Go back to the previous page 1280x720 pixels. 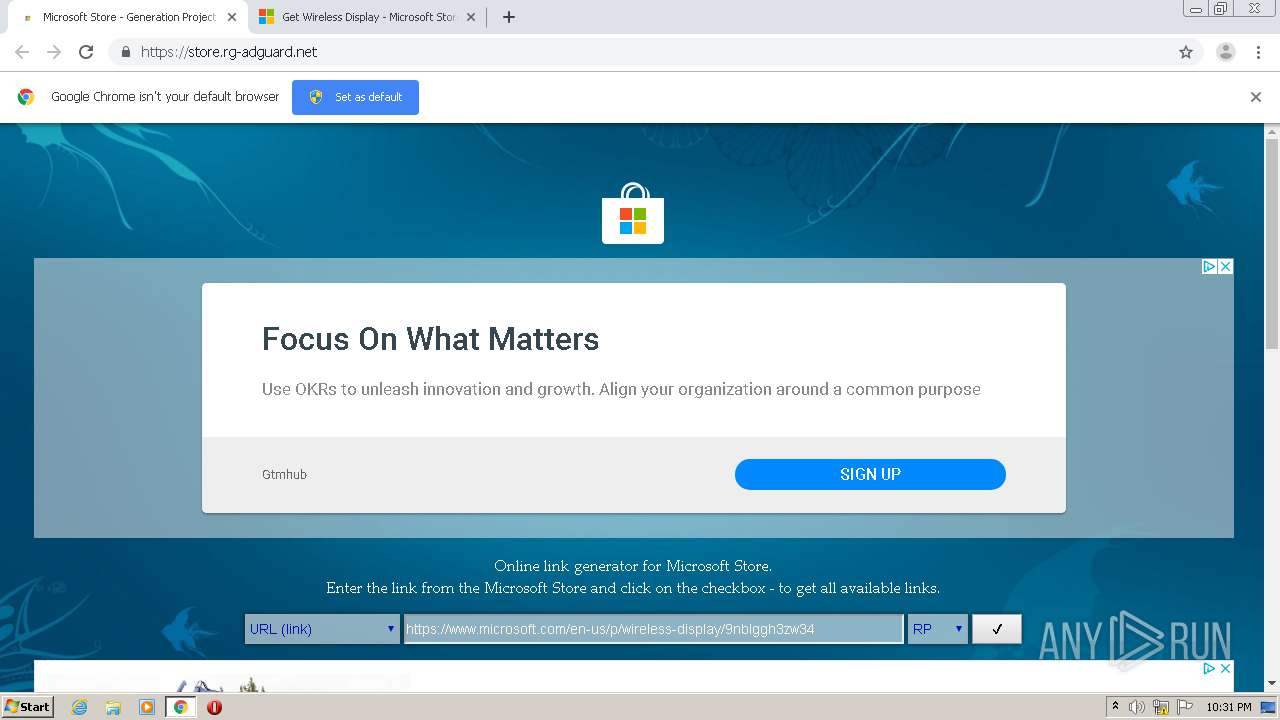[x=22, y=52]
